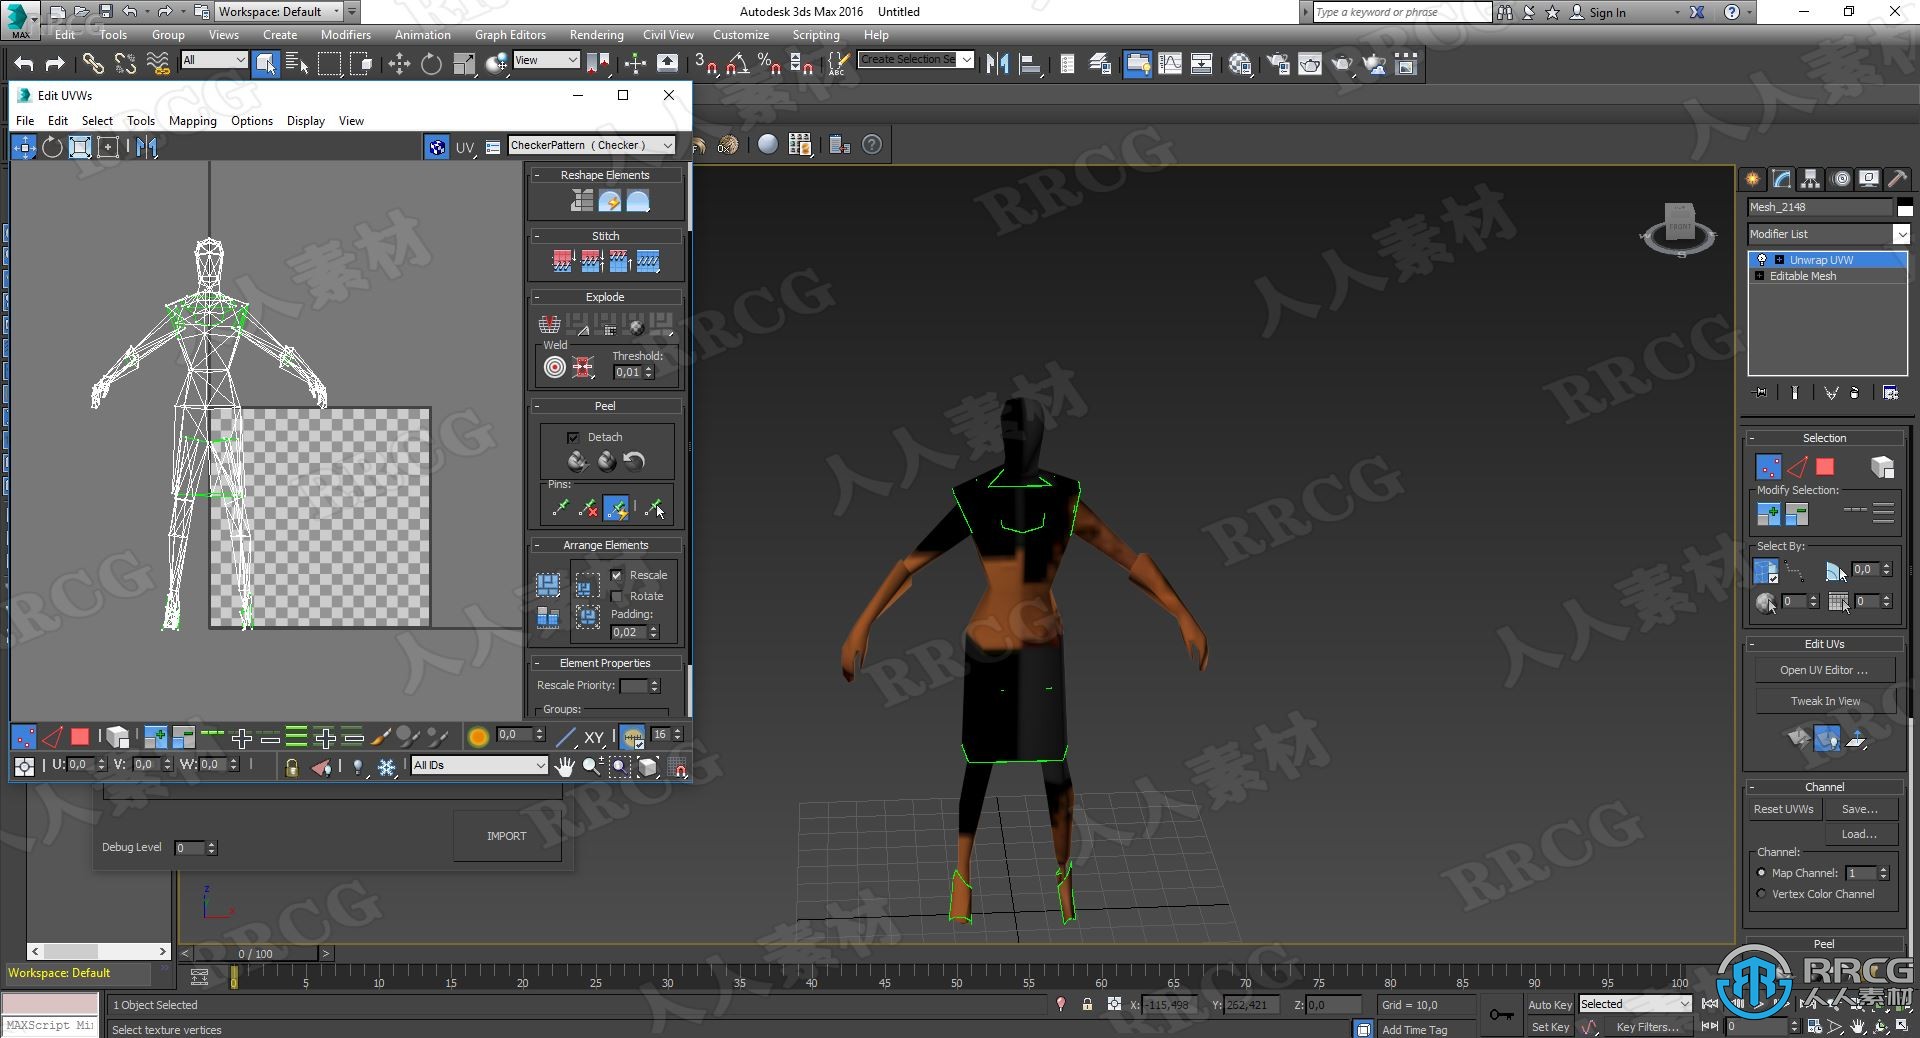
Task: Select Polygon mode in Edit UVWs bottom bar
Action: [x=80, y=737]
